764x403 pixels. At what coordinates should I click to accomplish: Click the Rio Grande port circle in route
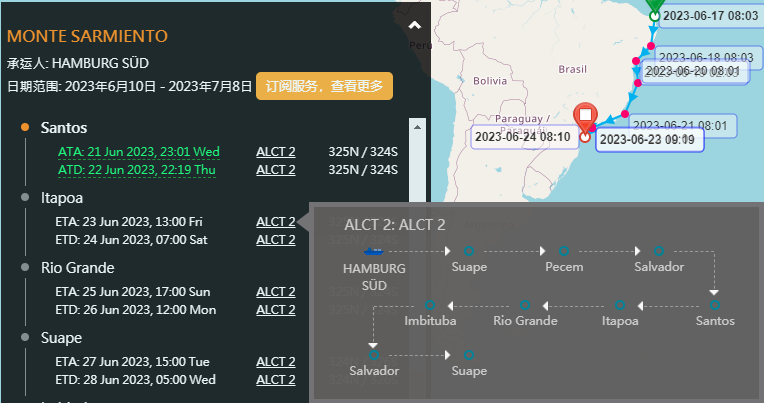(525, 304)
